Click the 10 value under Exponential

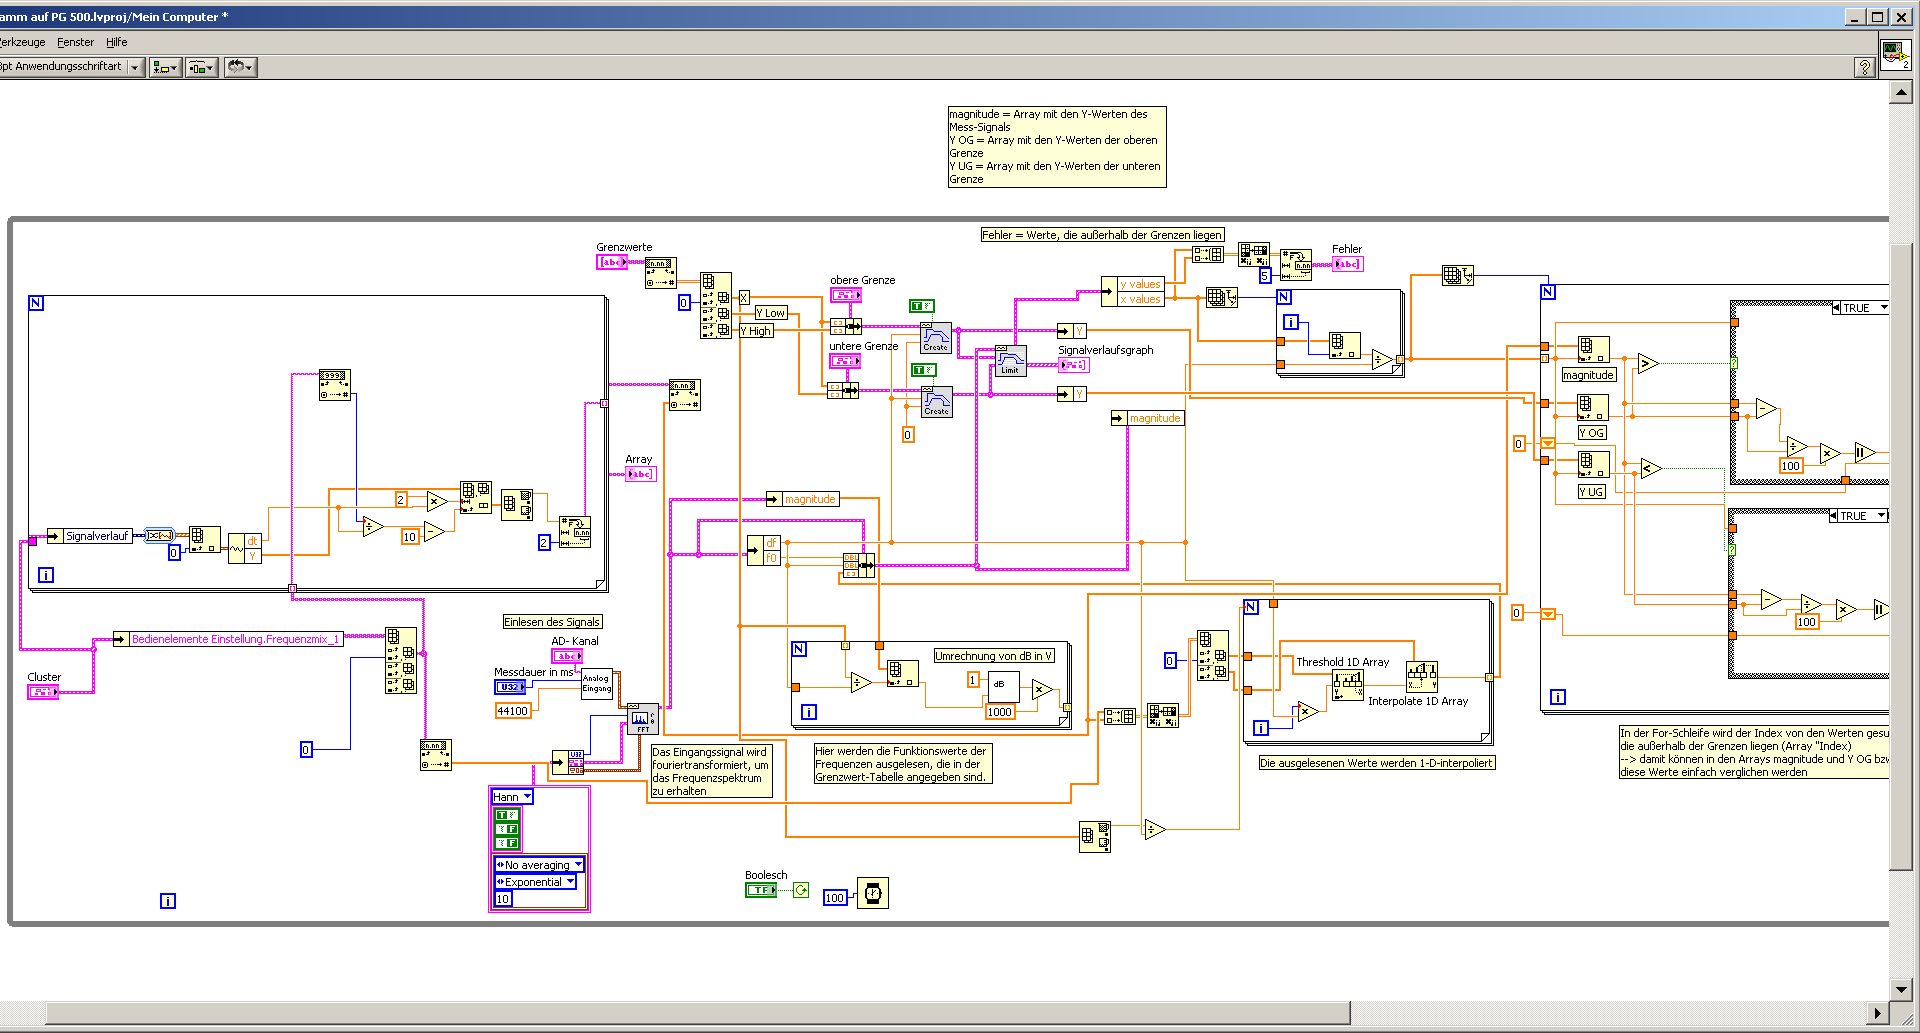click(x=503, y=899)
